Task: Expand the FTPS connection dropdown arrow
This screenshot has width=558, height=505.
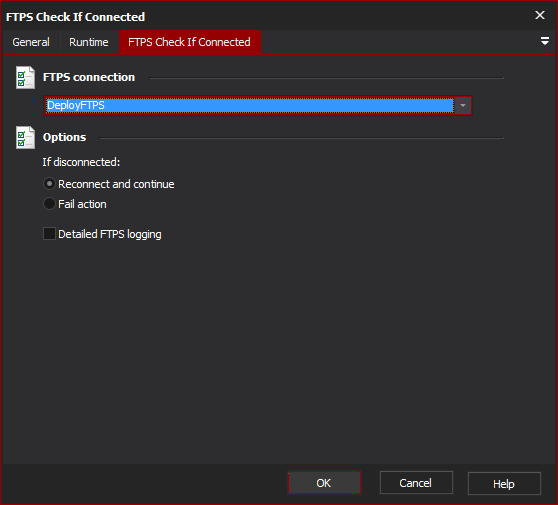Action: point(463,106)
